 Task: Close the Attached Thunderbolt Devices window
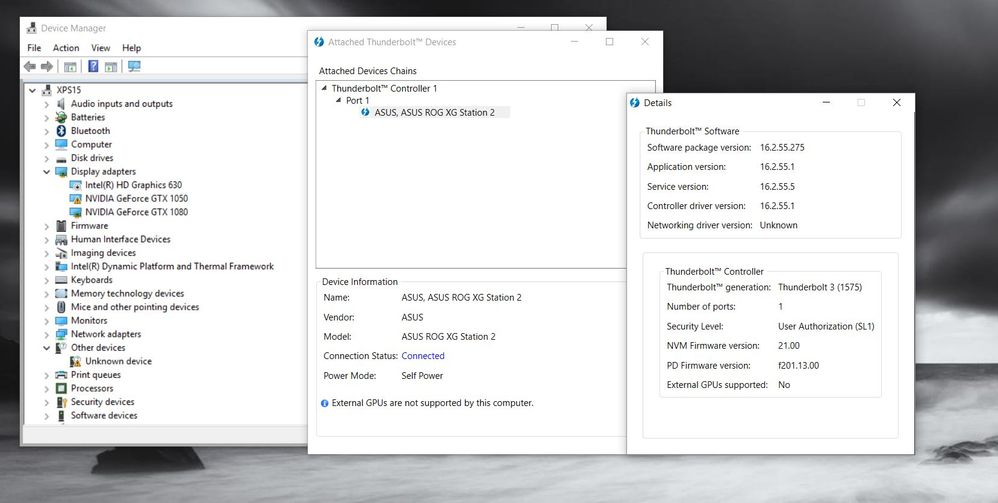coord(645,42)
